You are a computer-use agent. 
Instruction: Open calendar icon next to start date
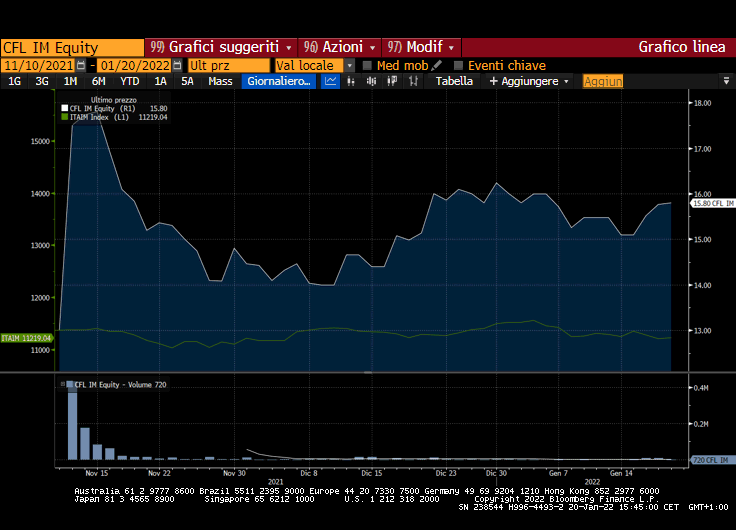click(x=81, y=65)
